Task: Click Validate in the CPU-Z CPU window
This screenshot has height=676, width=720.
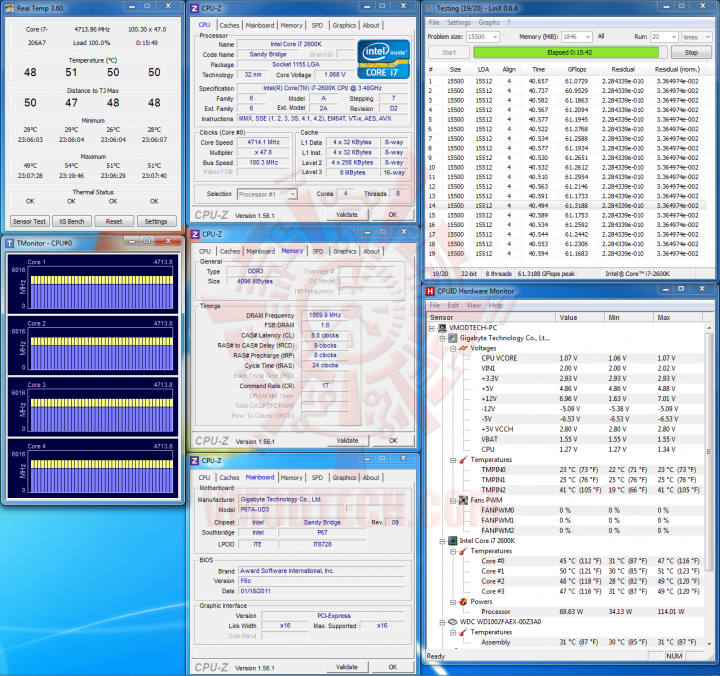Action: tap(347, 214)
